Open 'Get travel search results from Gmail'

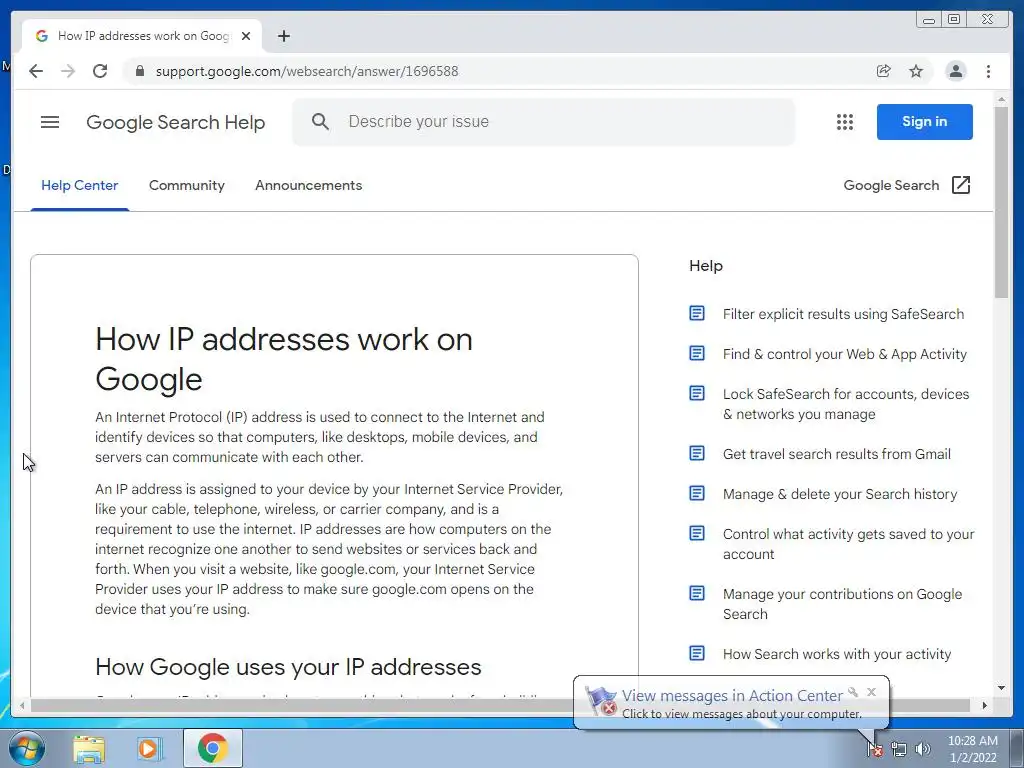point(837,454)
